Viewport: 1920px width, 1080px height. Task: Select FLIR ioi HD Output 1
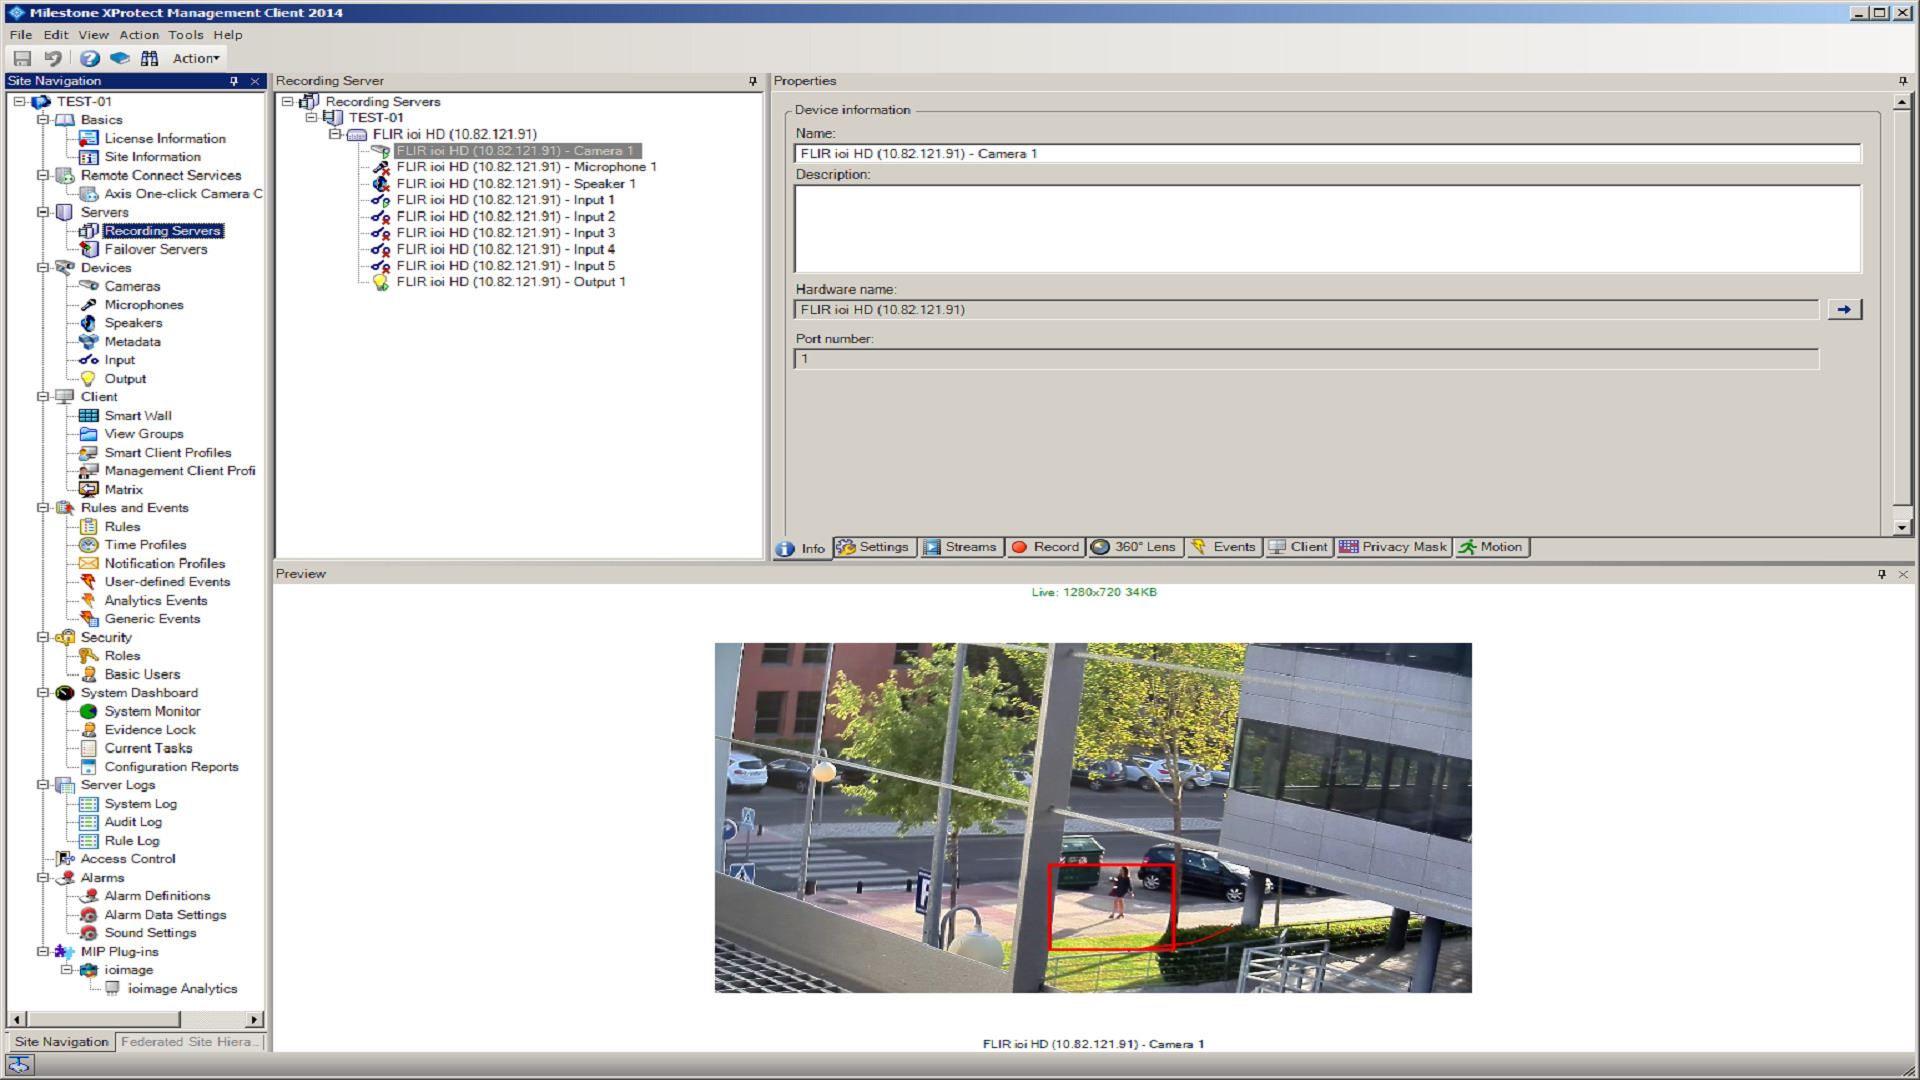pos(510,282)
